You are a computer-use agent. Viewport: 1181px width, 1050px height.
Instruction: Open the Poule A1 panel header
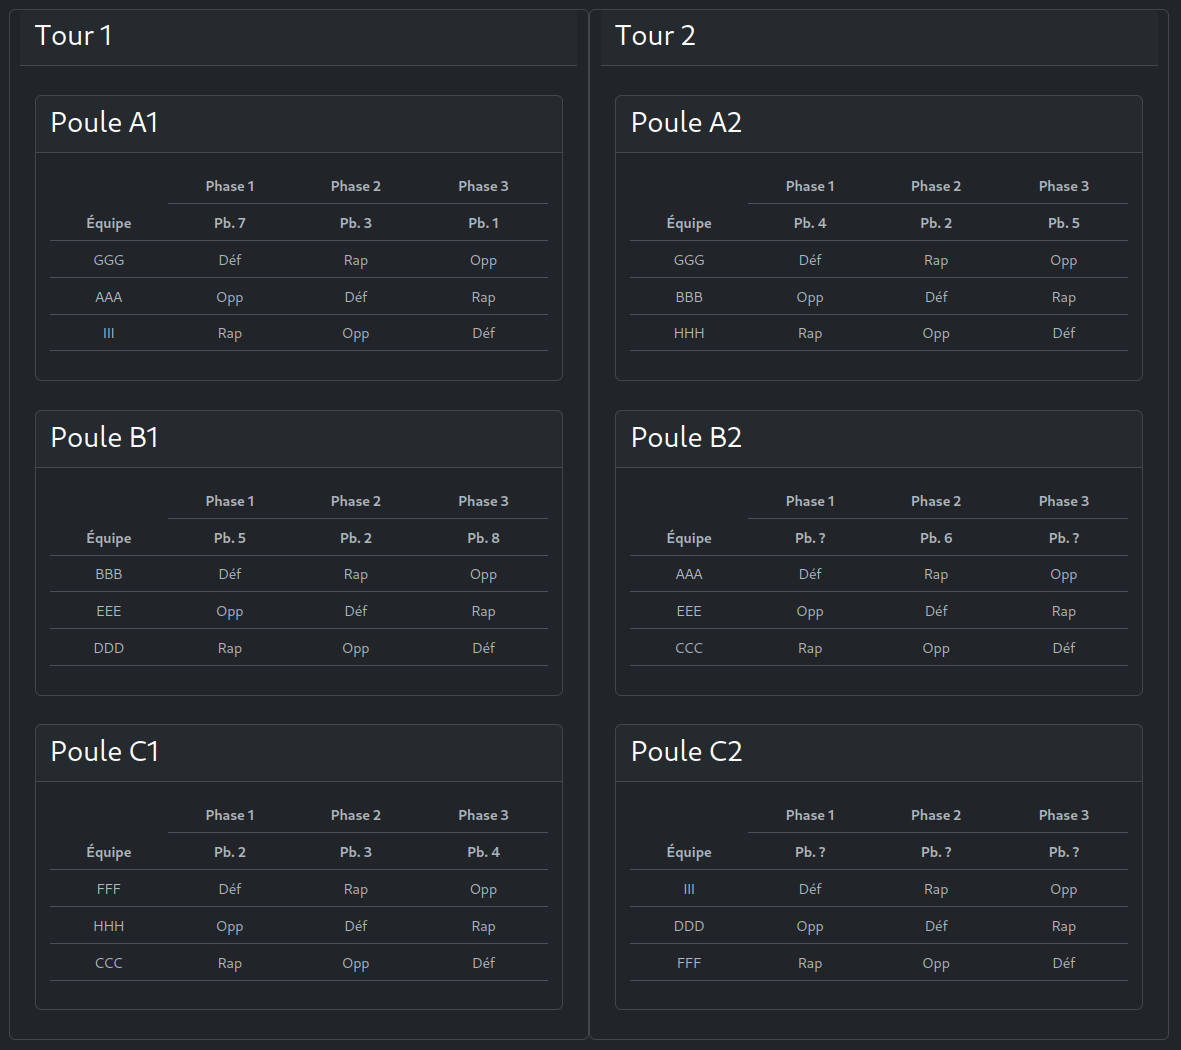click(103, 122)
